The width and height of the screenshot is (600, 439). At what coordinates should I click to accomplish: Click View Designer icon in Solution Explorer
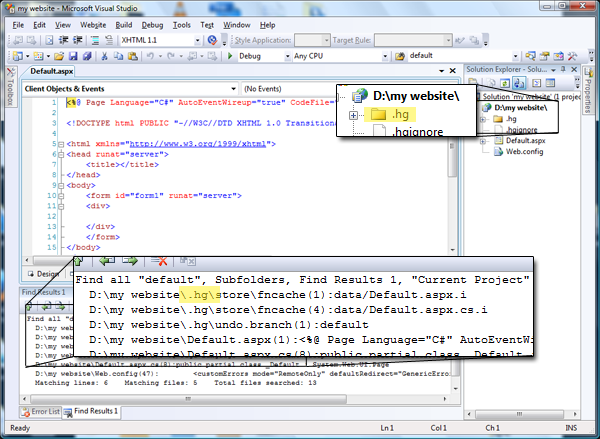click(x=550, y=83)
